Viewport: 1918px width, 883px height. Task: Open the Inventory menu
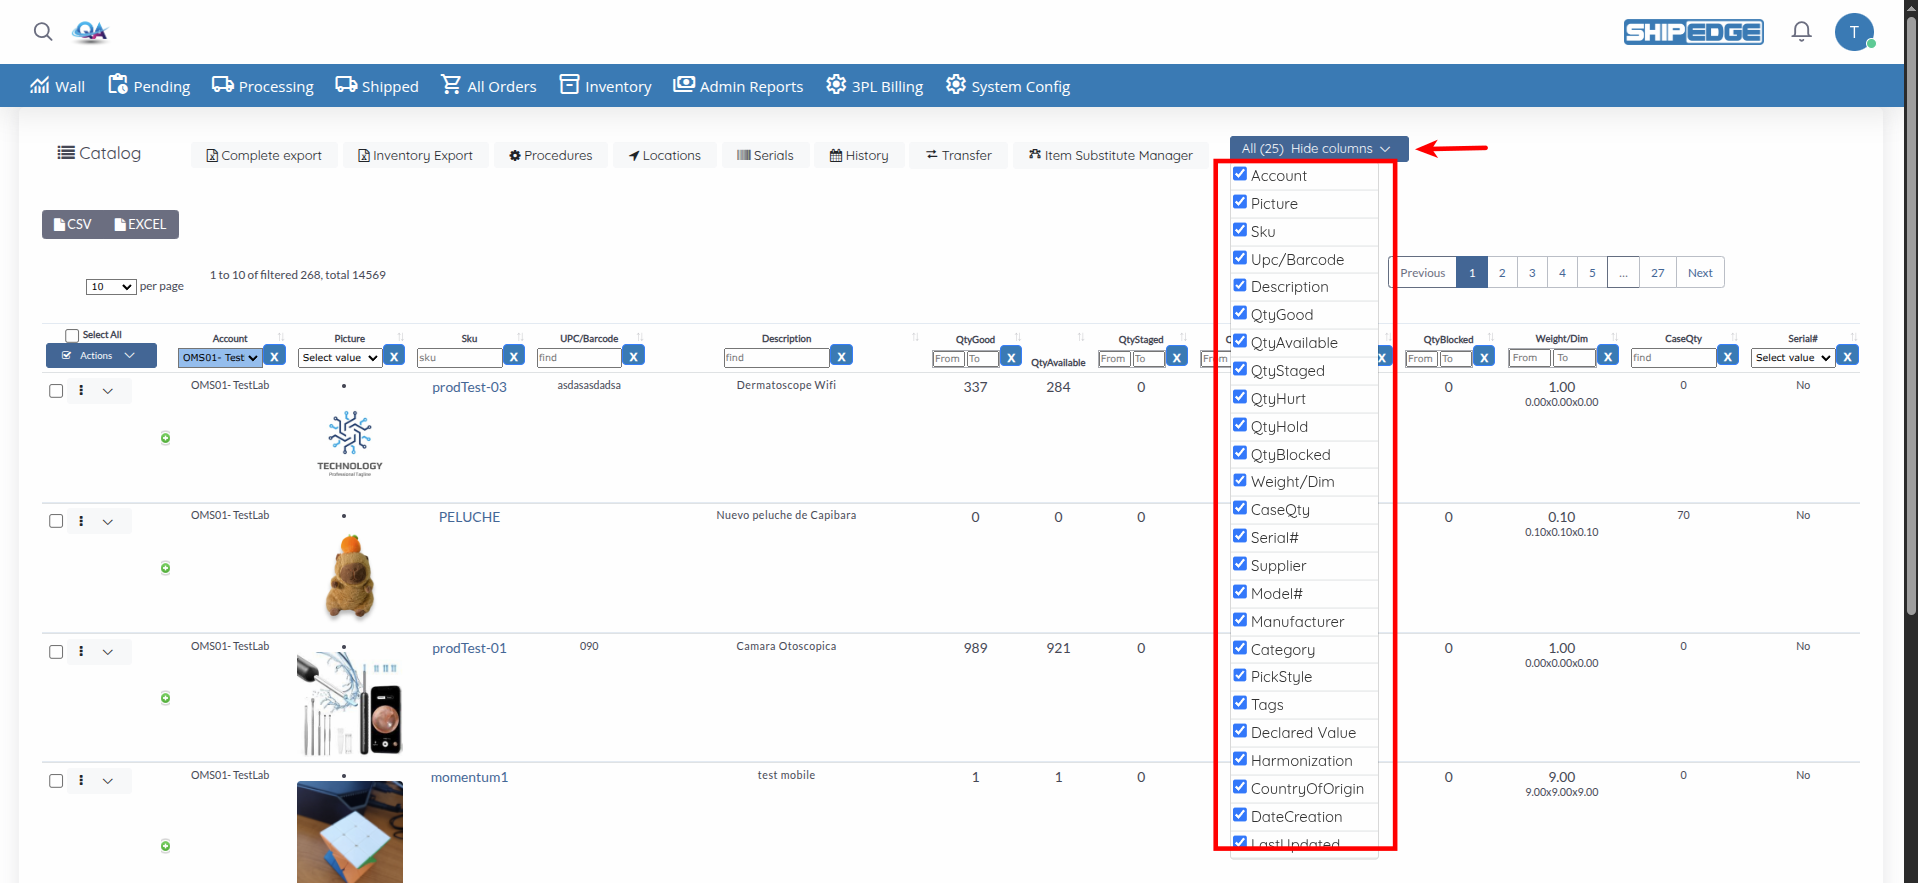point(605,86)
